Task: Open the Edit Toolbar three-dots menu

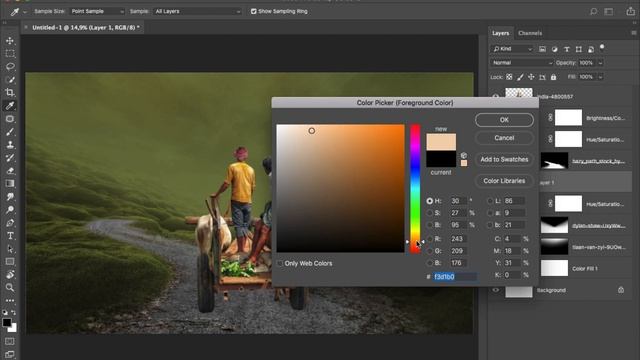Action: (10, 301)
